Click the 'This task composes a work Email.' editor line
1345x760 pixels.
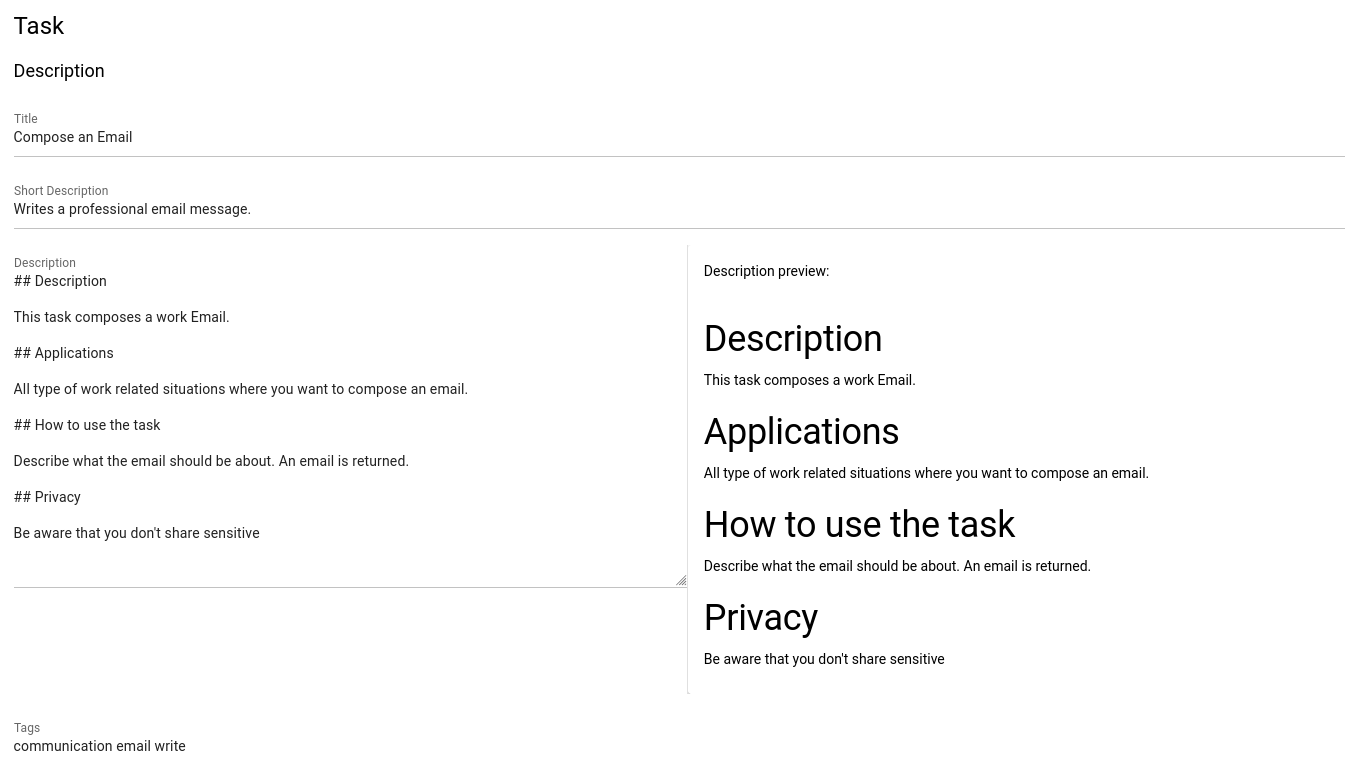click(x=121, y=318)
